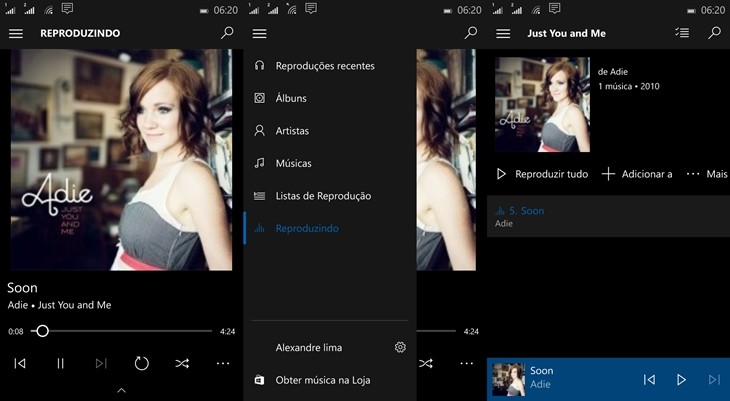Play Soon from the blue mini player bar
This screenshot has width=730, height=401.
[681, 380]
